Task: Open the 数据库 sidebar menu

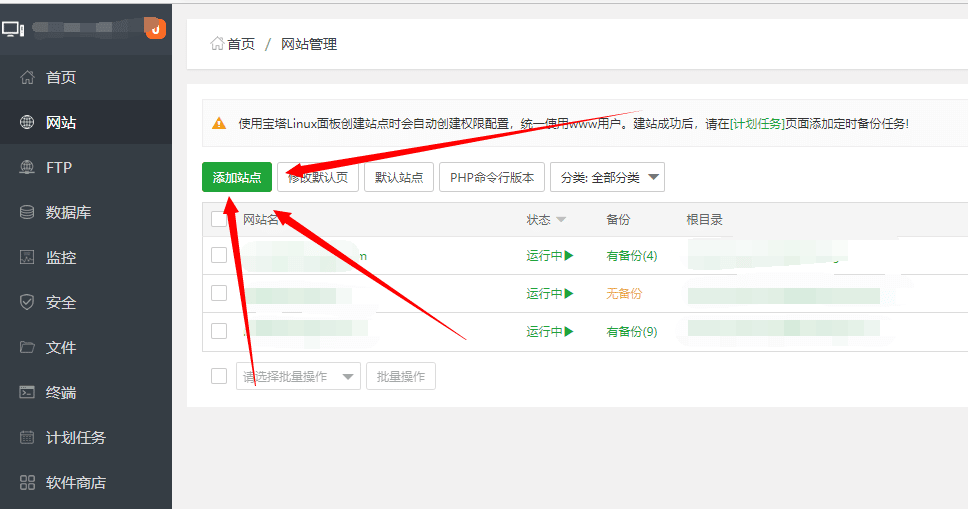Action: pos(86,212)
